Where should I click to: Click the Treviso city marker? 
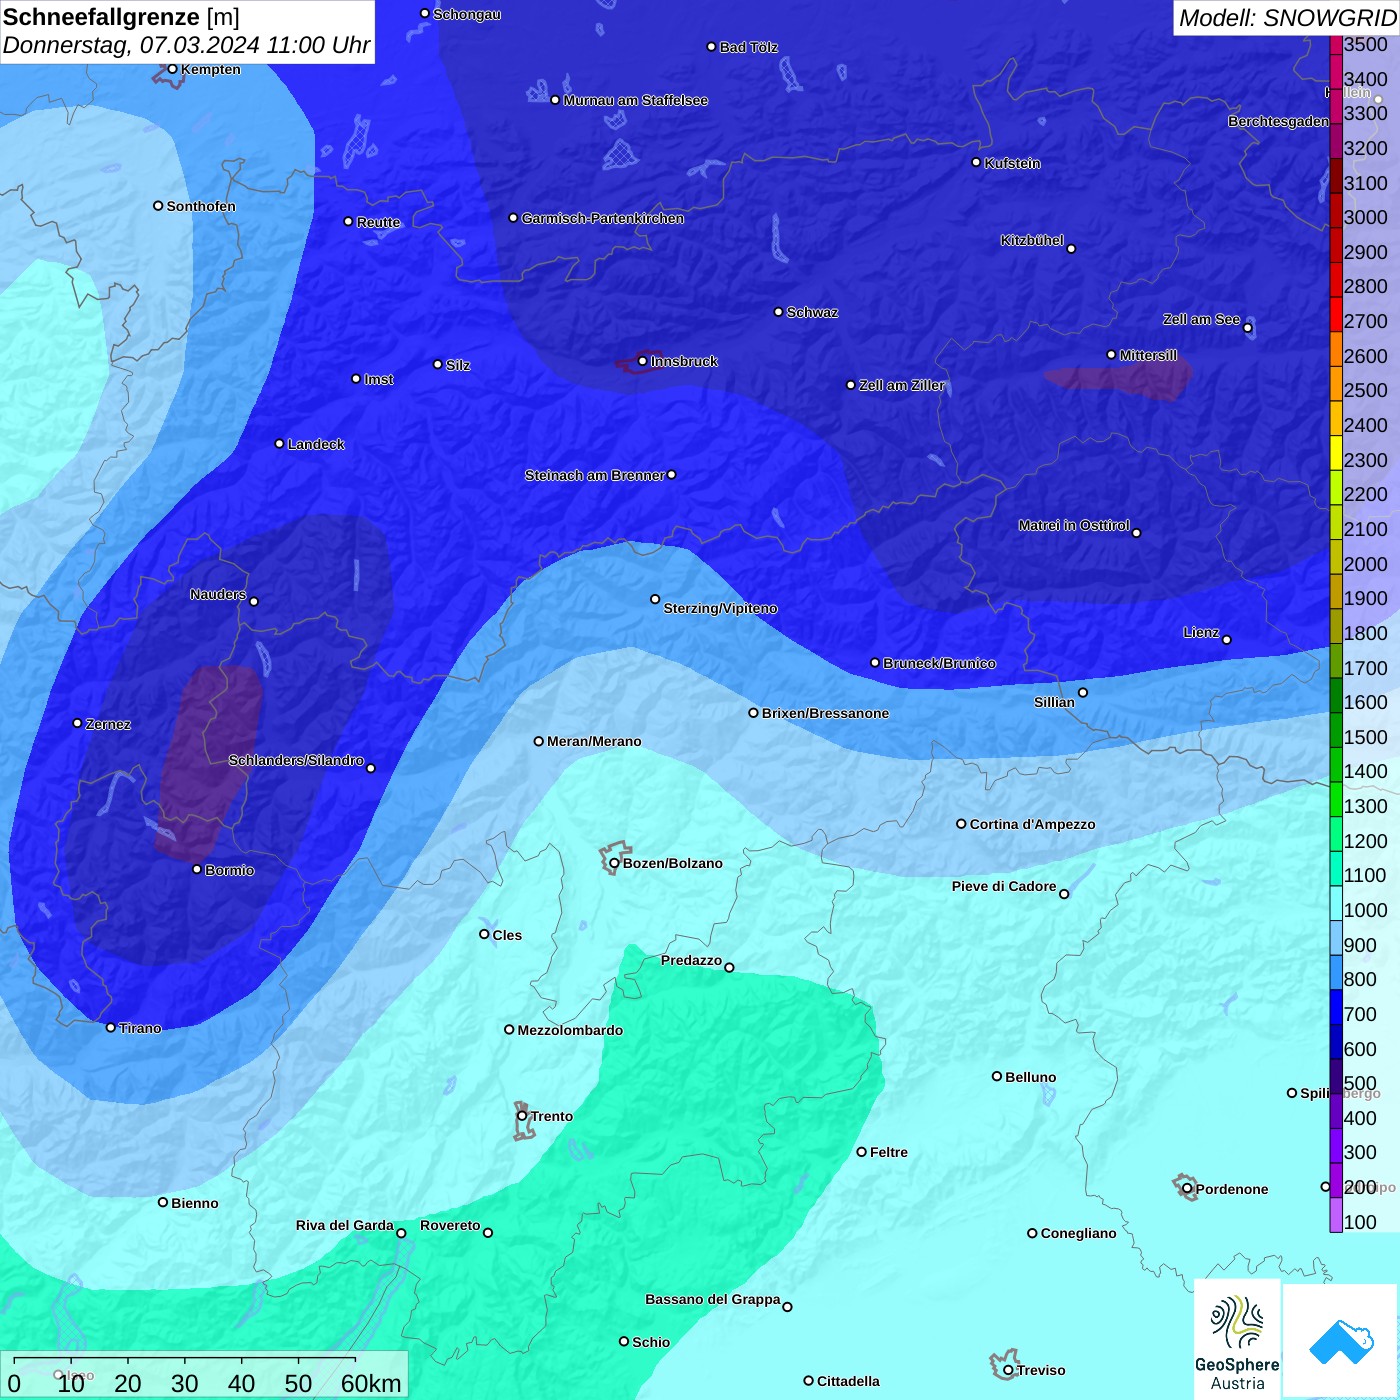click(1008, 1370)
